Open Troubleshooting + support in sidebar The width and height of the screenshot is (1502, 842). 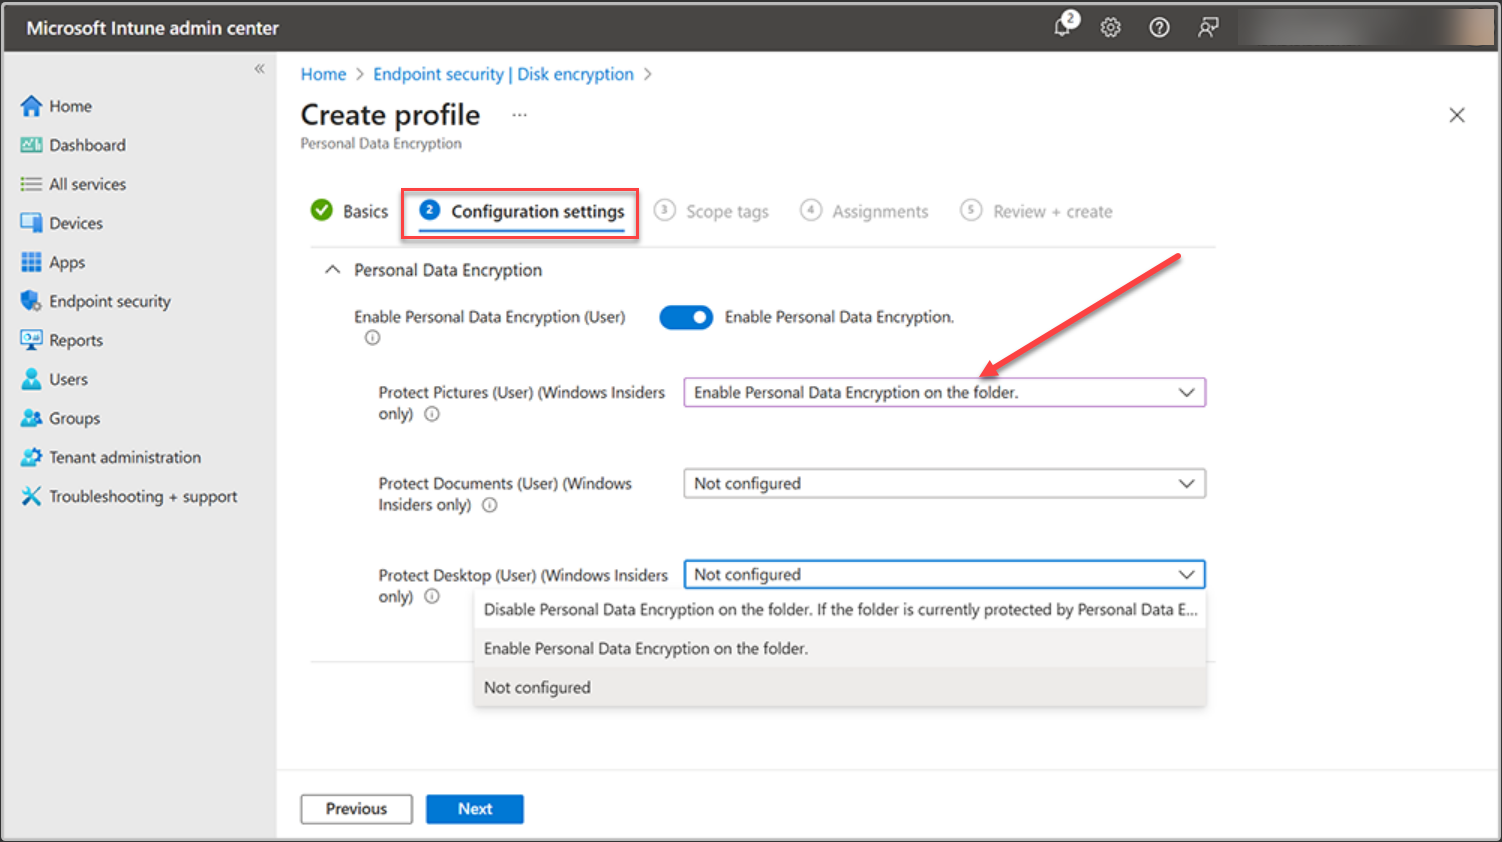[x=143, y=496]
